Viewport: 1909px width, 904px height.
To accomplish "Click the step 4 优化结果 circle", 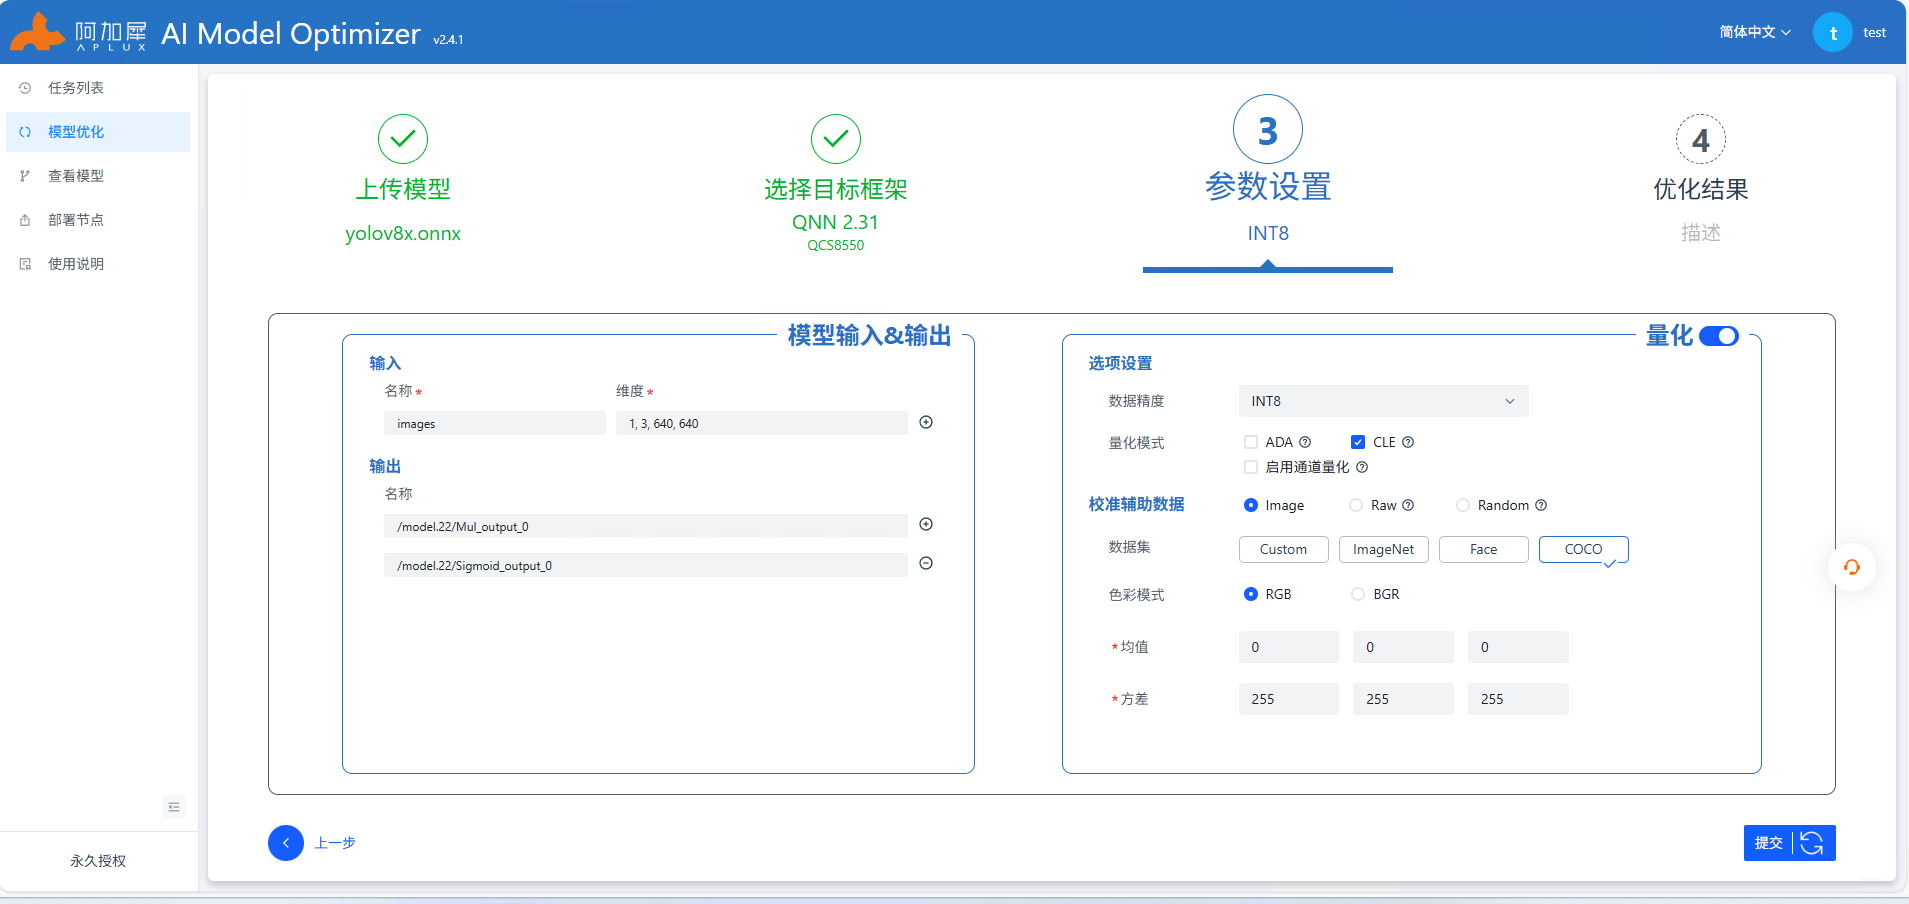I will (1701, 139).
